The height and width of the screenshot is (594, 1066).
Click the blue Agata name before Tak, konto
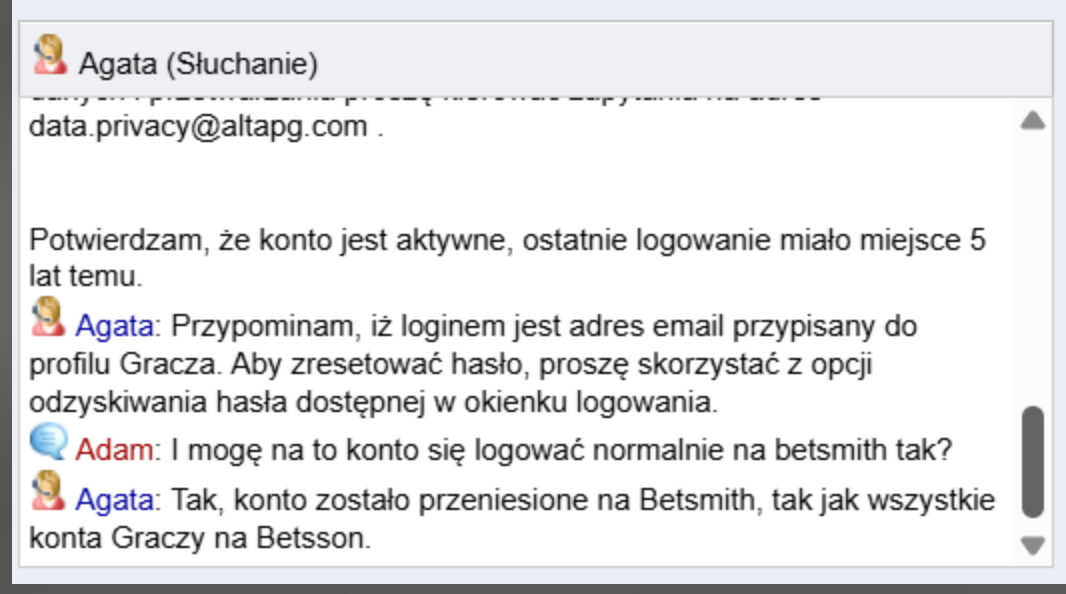click(x=114, y=500)
